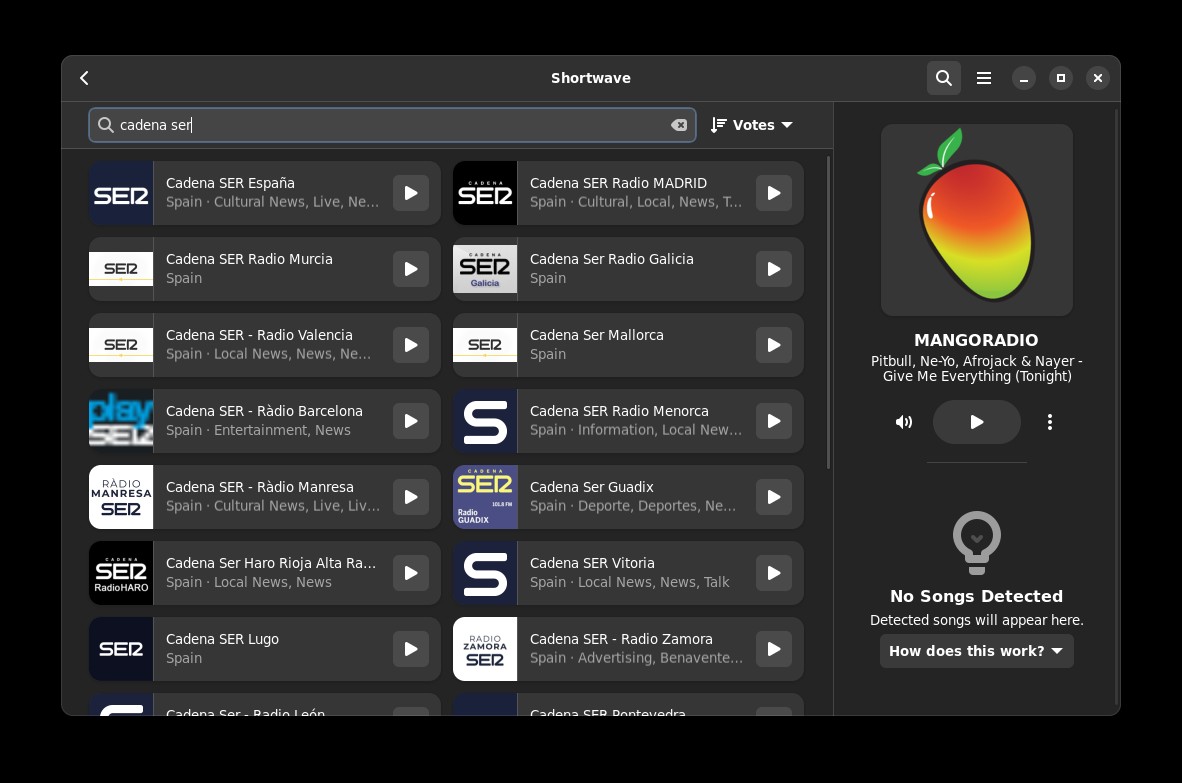The height and width of the screenshot is (783, 1182).
Task: Clear the search field text
Action: [679, 125]
